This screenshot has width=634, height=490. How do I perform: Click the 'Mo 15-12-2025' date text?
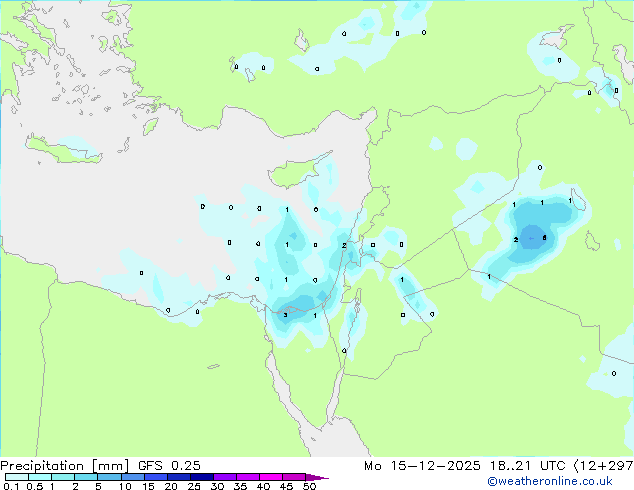pos(422,466)
